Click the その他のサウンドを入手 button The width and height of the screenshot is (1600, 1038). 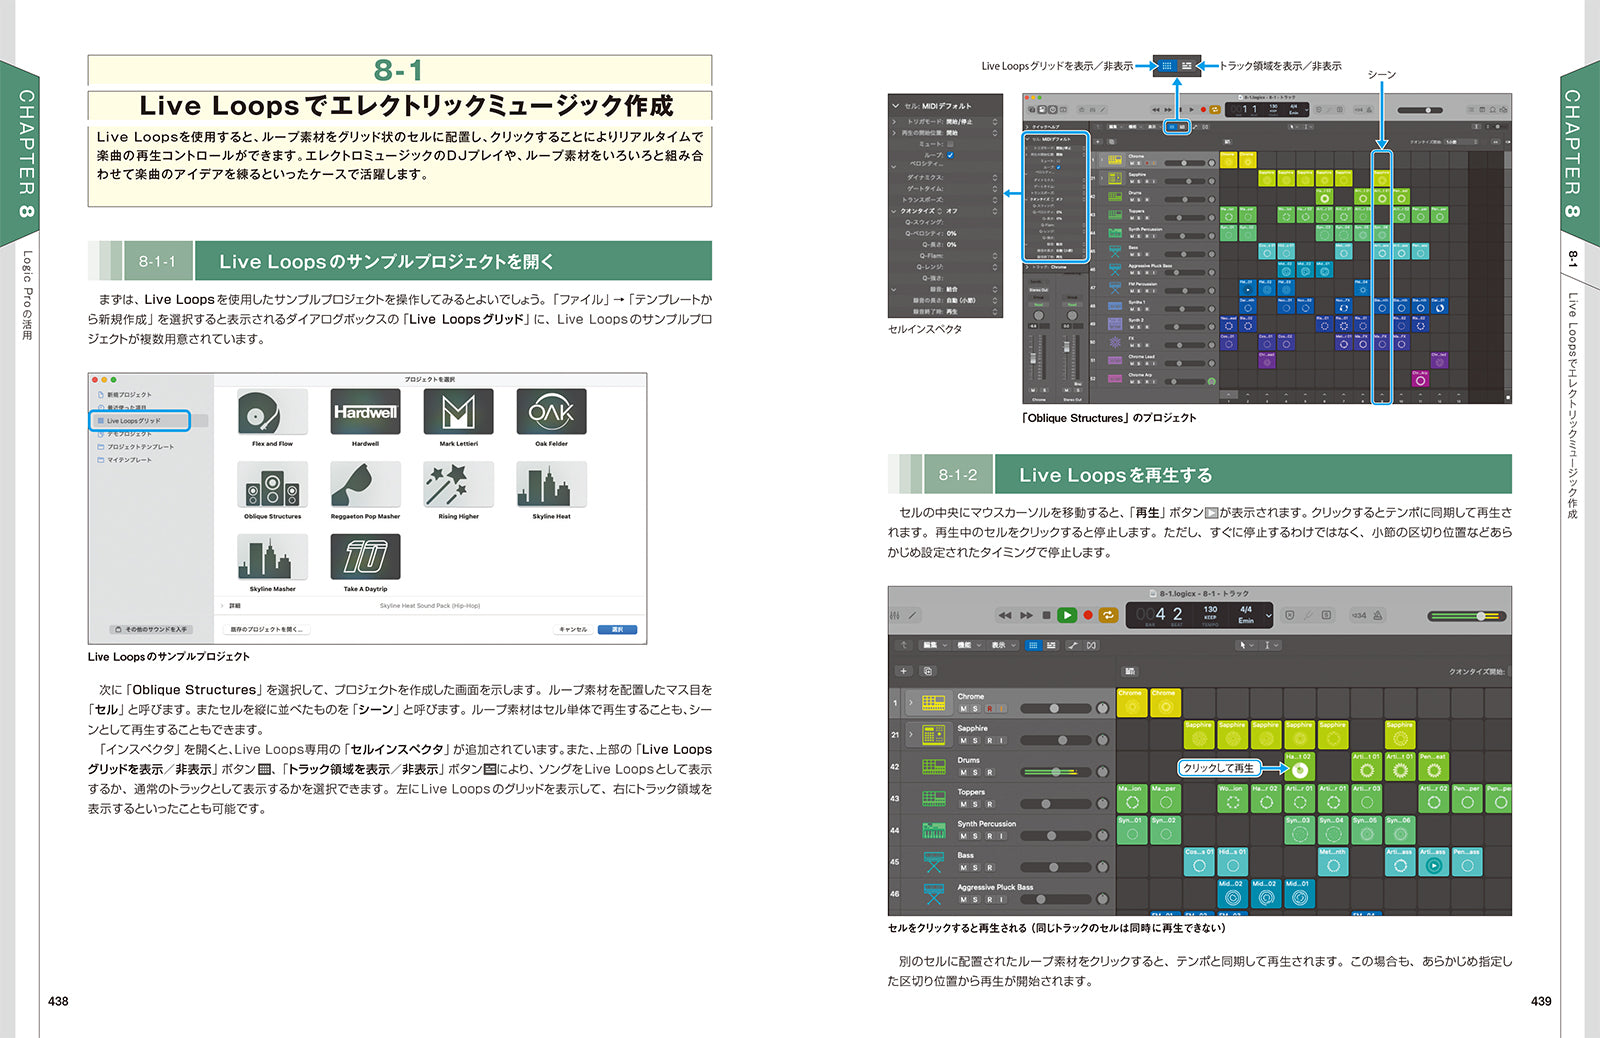(x=151, y=629)
